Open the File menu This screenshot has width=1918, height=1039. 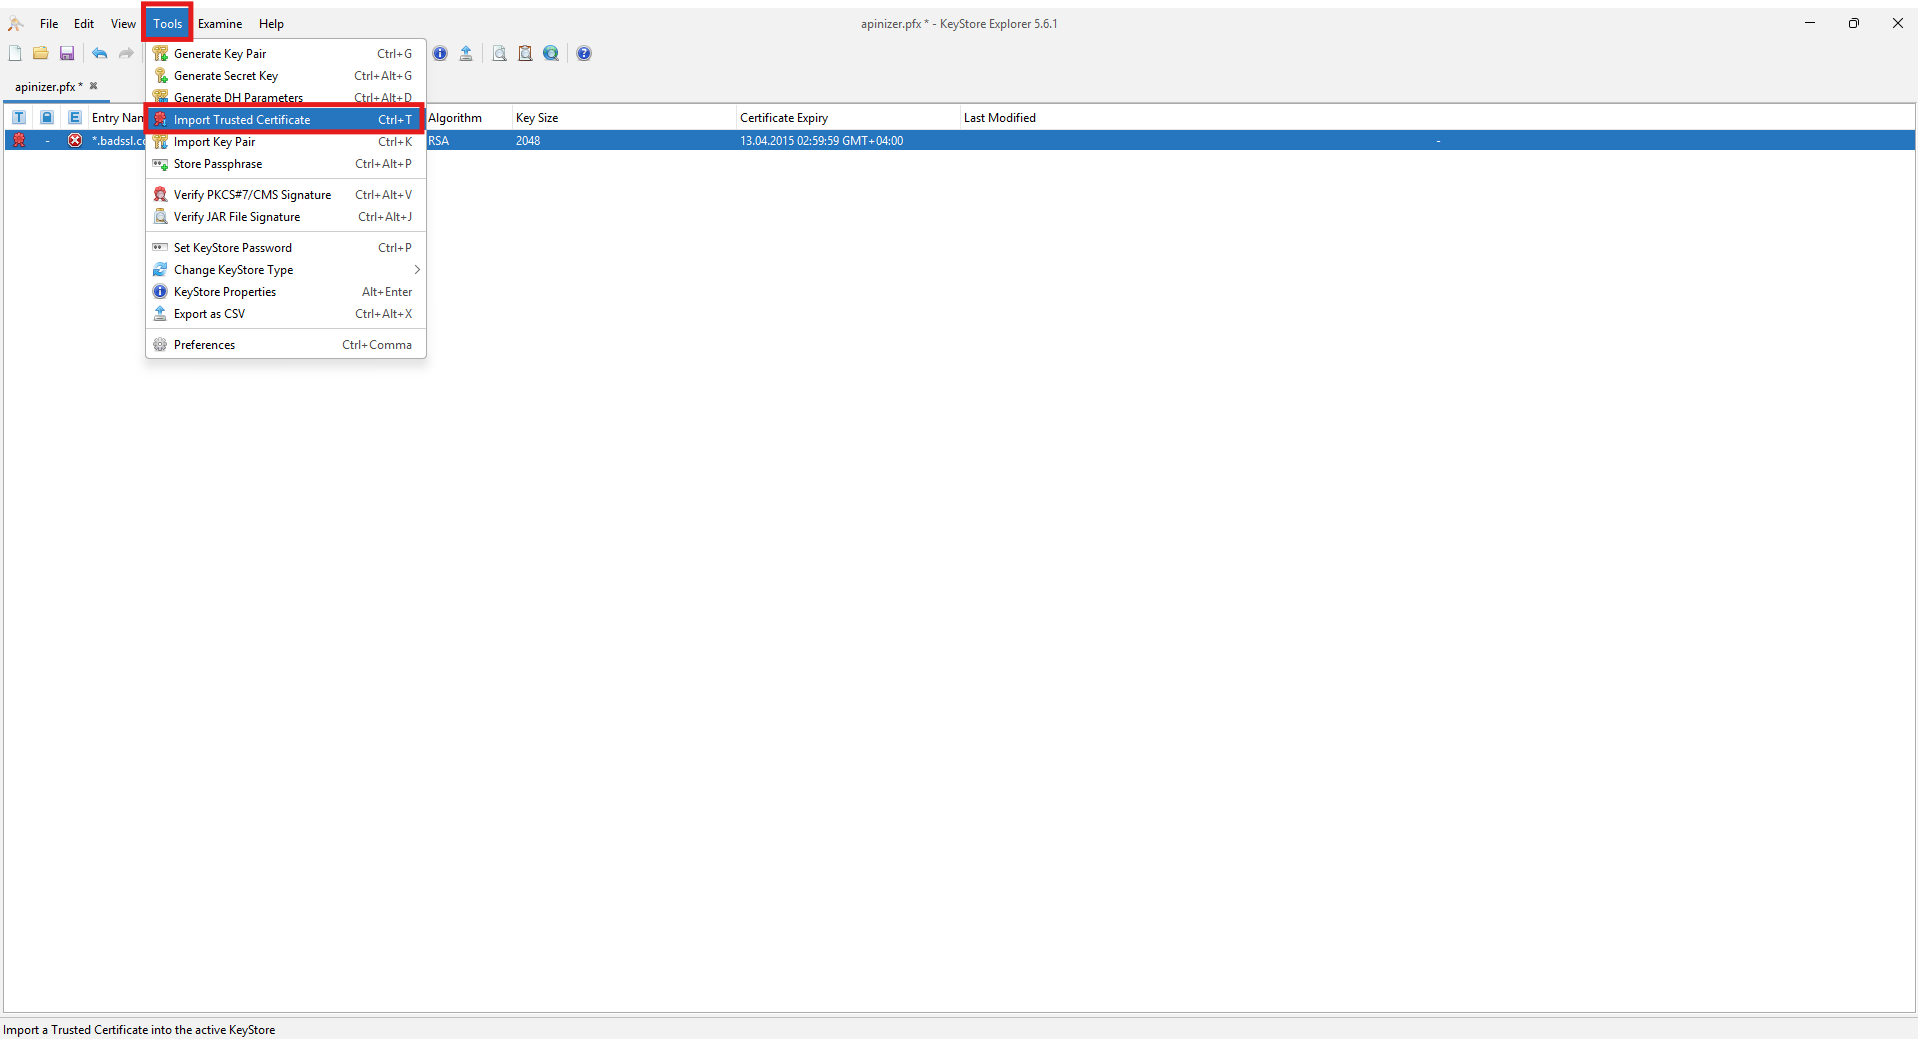(49, 24)
